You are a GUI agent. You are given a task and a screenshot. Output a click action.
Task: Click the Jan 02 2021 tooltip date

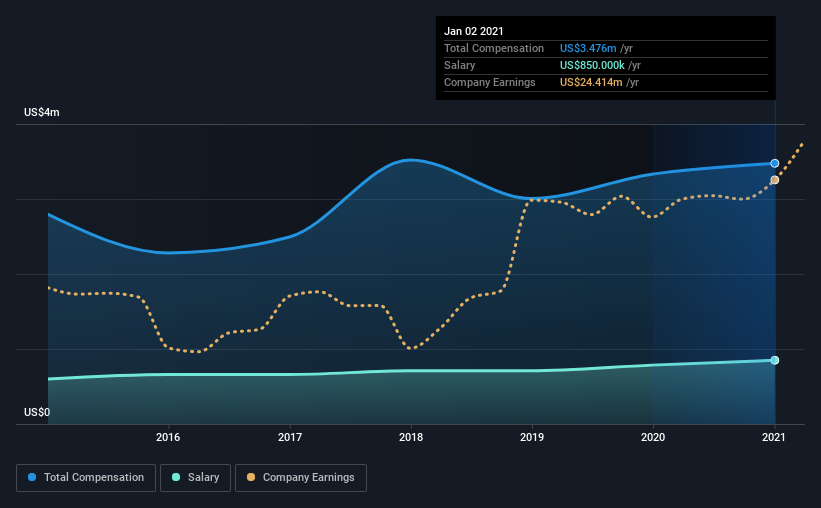tap(474, 31)
